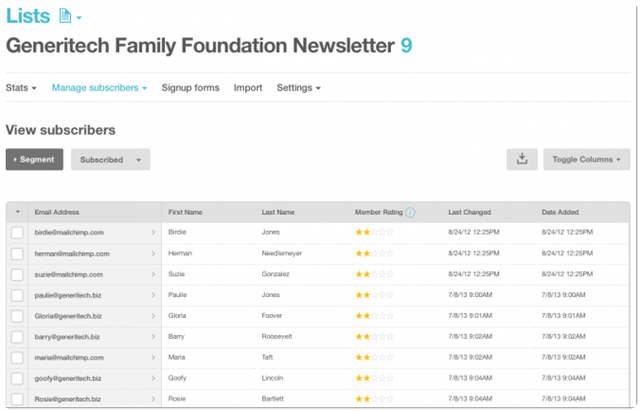Screen dimensions: 640x411
Task: Click the View subscribers heading
Action: (60, 130)
